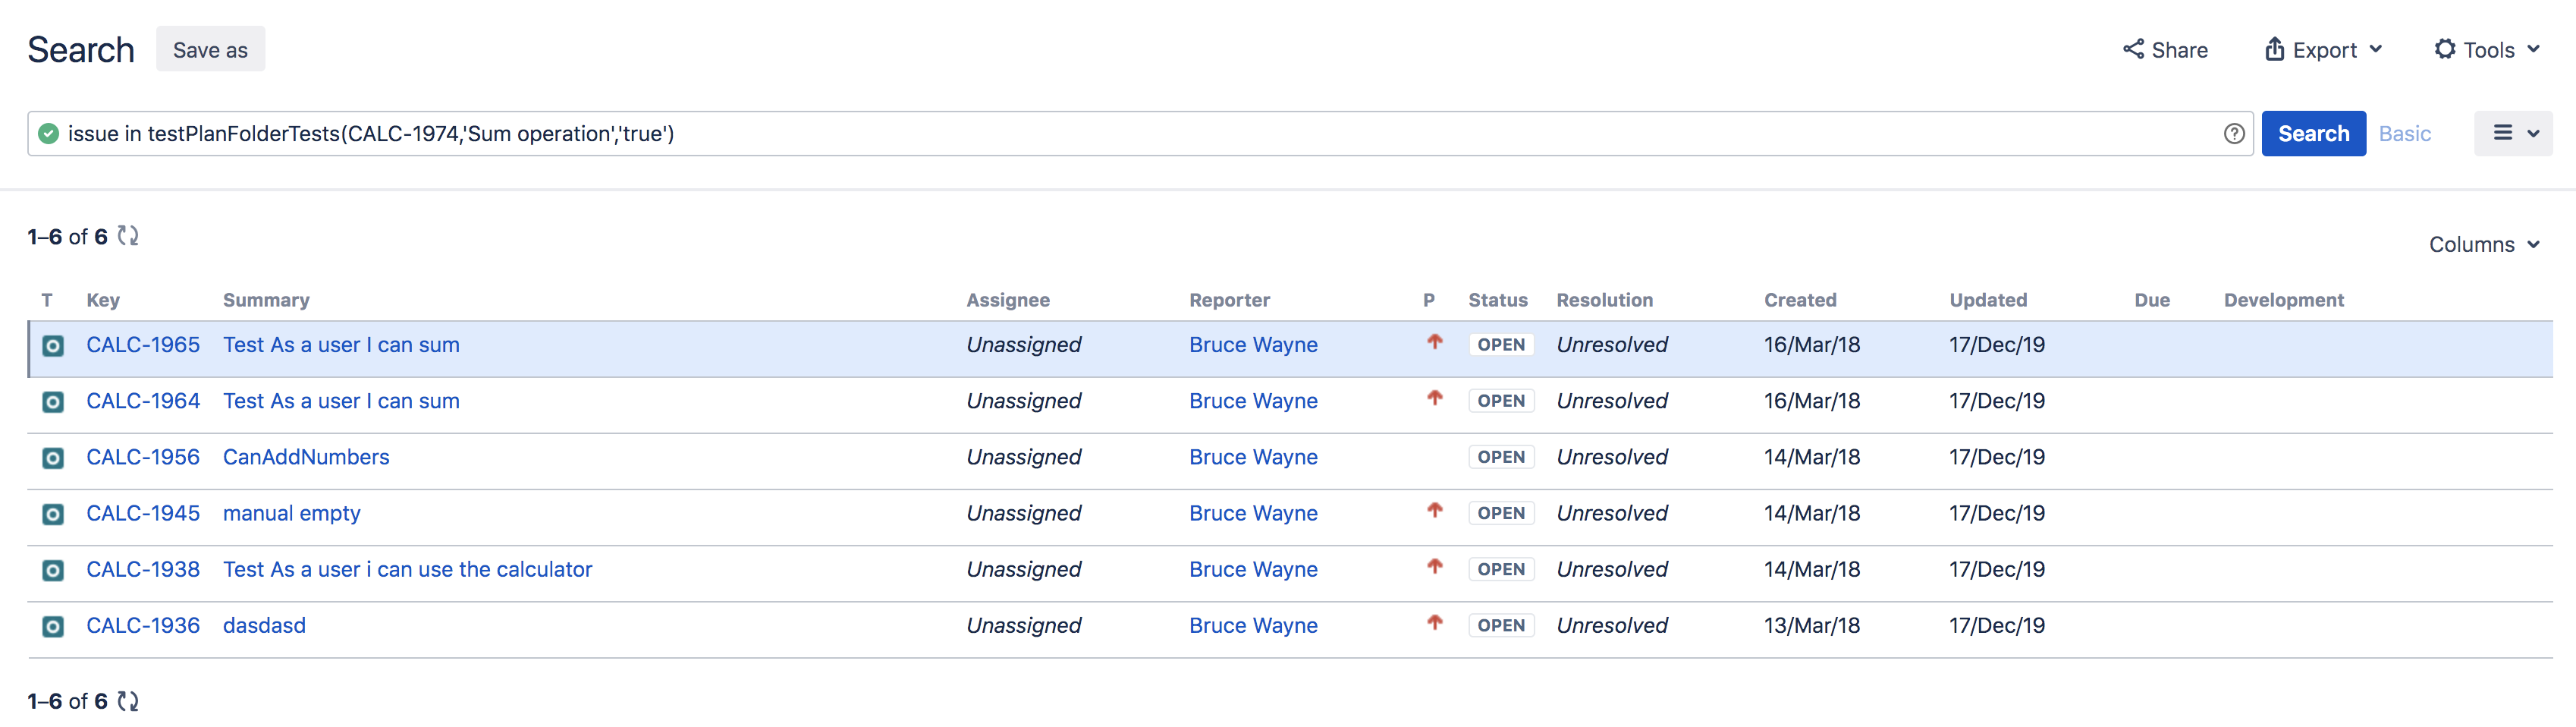2576x727 pixels.
Task: Click issue type icon for CALC-1945
Action: tap(53, 514)
